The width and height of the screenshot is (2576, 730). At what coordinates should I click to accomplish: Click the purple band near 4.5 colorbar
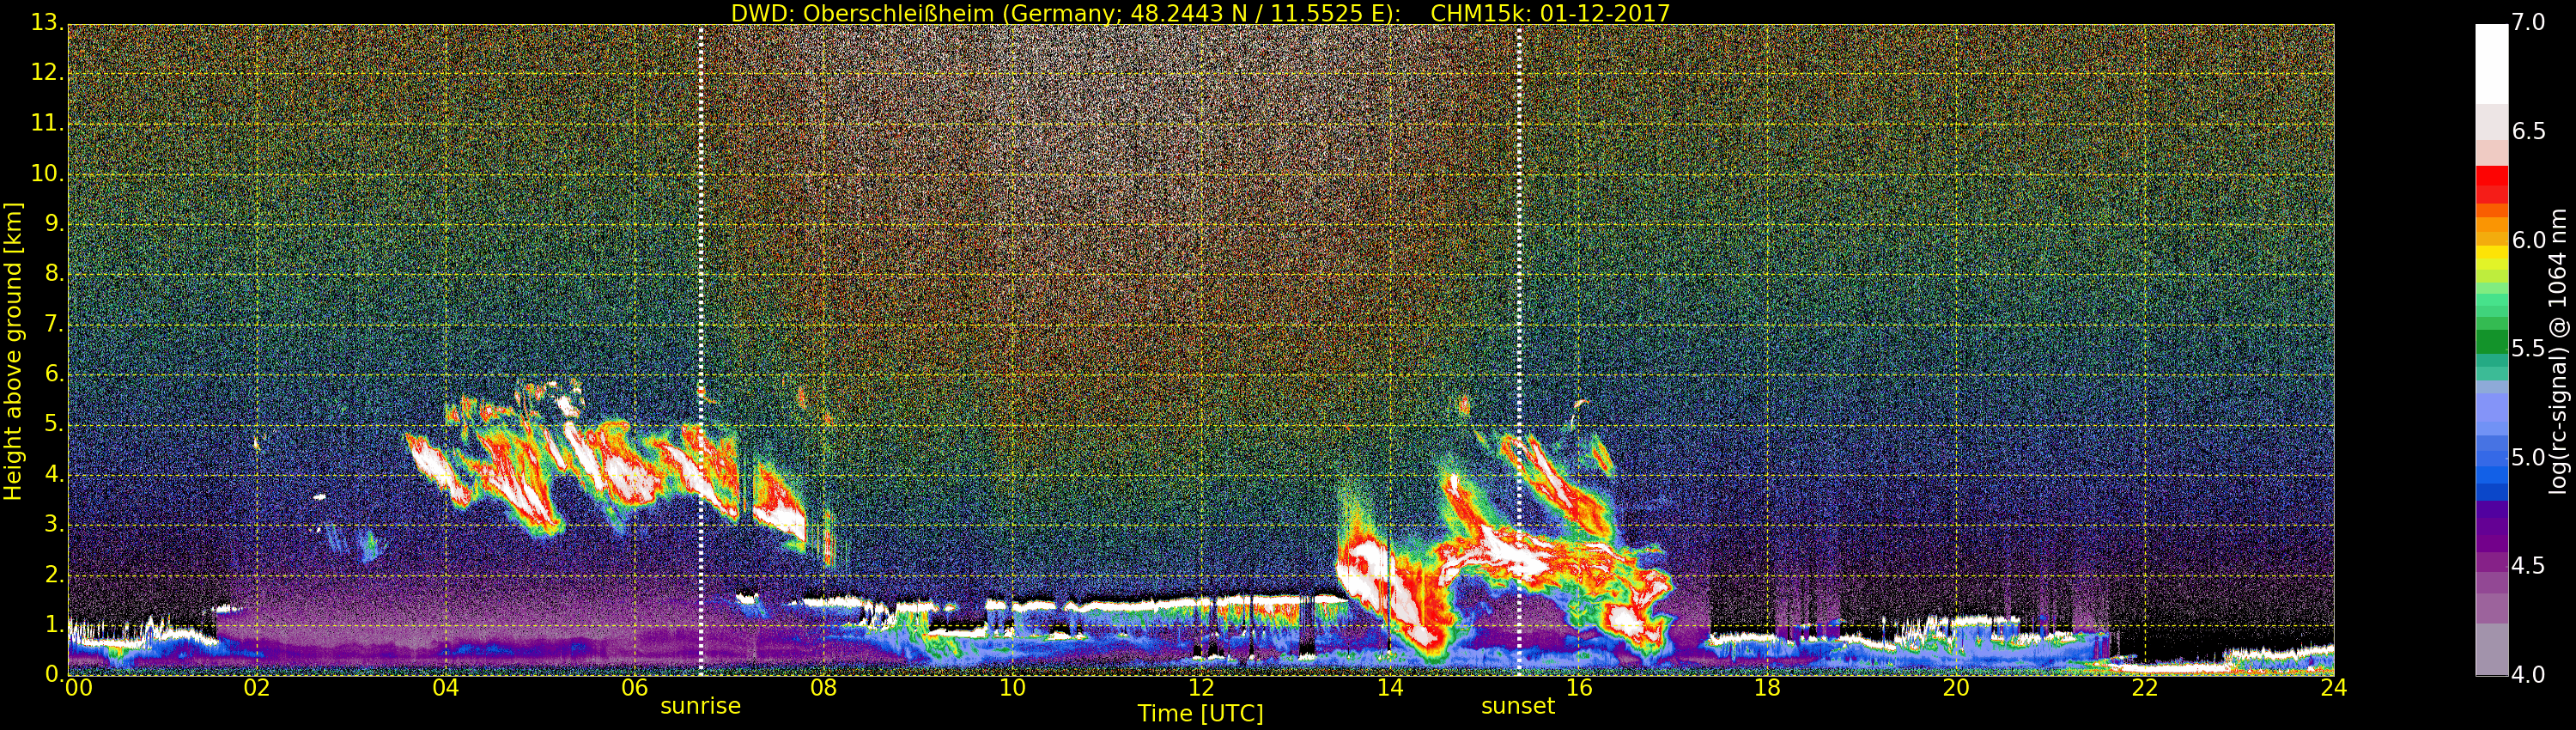tap(2492, 560)
